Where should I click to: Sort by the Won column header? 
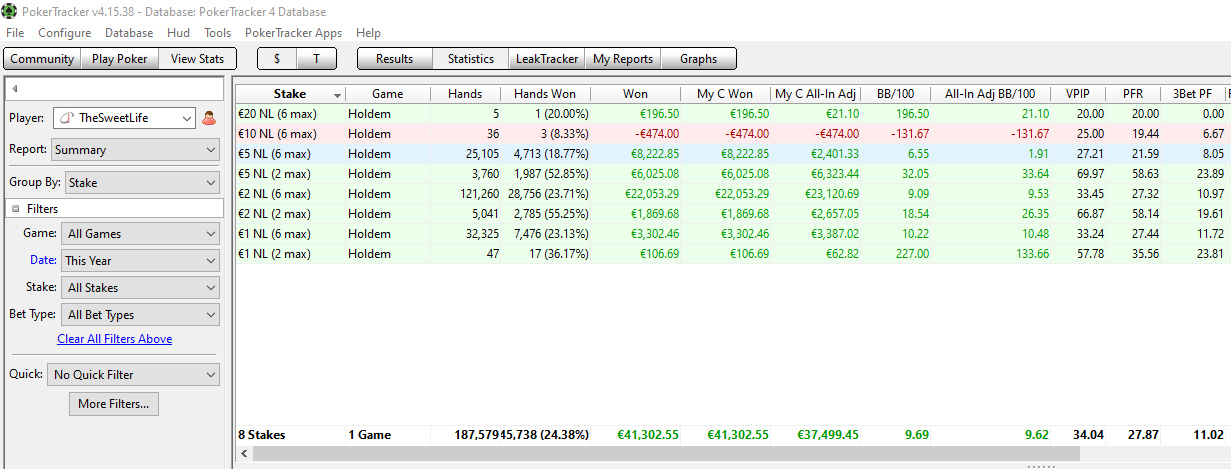[x=635, y=94]
